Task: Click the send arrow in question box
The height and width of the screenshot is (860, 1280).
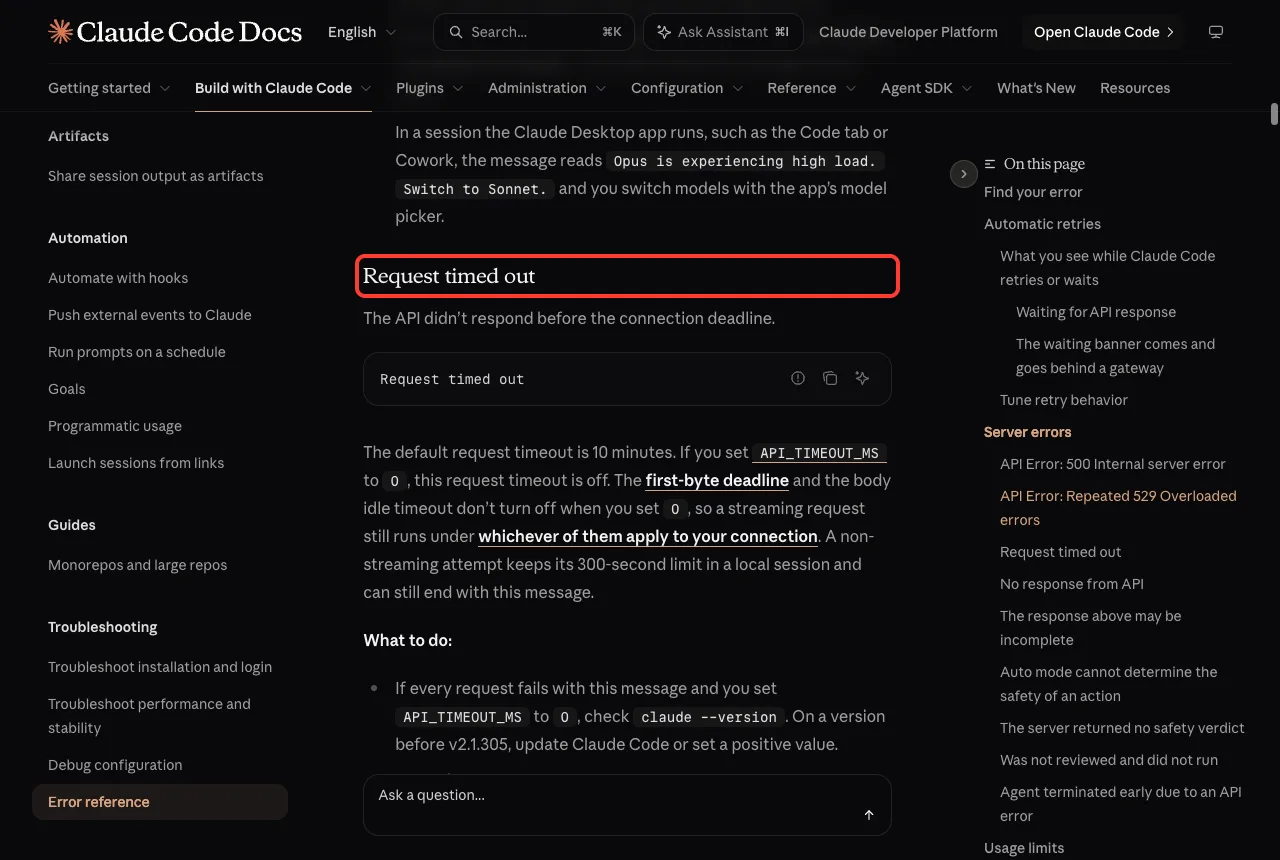Action: [869, 815]
